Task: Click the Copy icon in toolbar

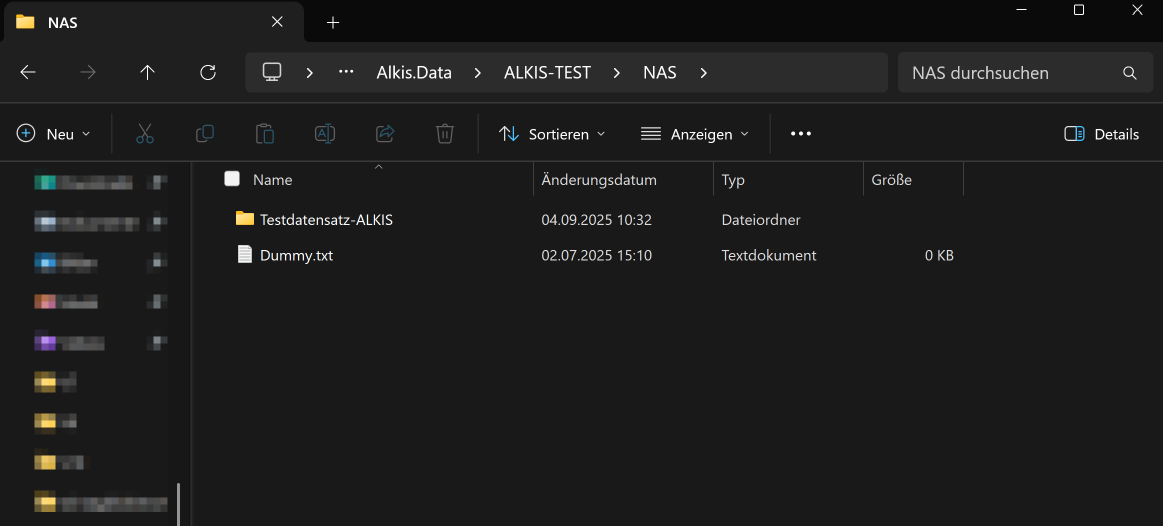Action: (x=205, y=134)
